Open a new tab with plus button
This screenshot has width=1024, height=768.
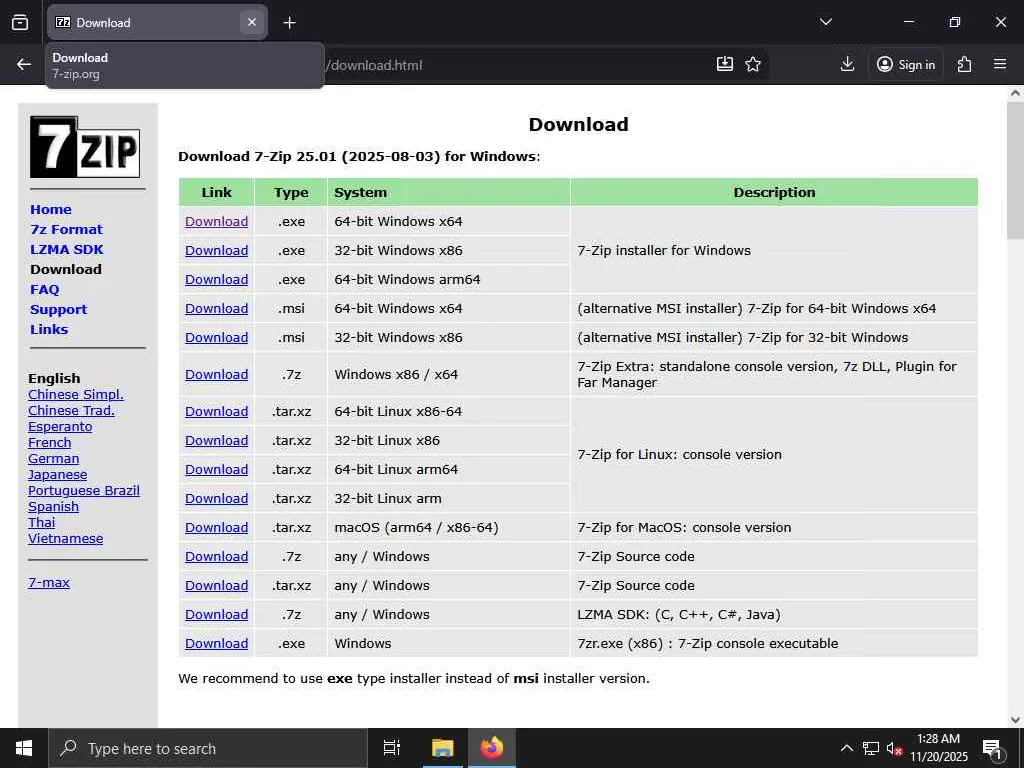pyautogui.click(x=289, y=23)
